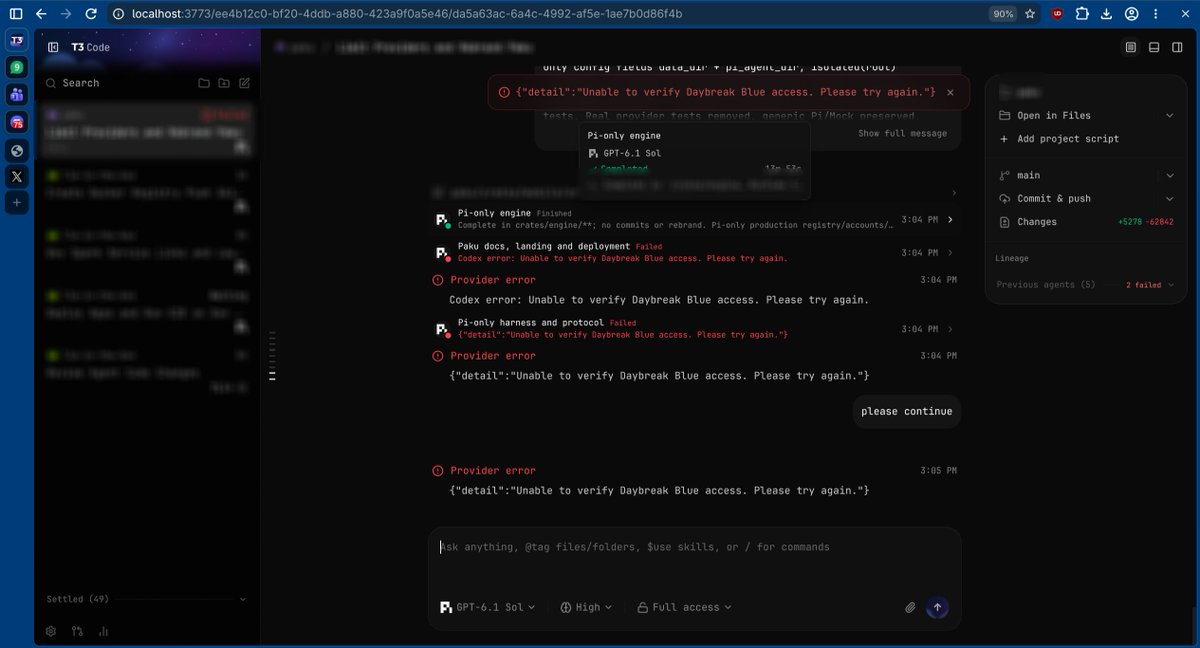Click Add project script button
Image resolution: width=1200 pixels, height=648 pixels.
(x=1059, y=139)
